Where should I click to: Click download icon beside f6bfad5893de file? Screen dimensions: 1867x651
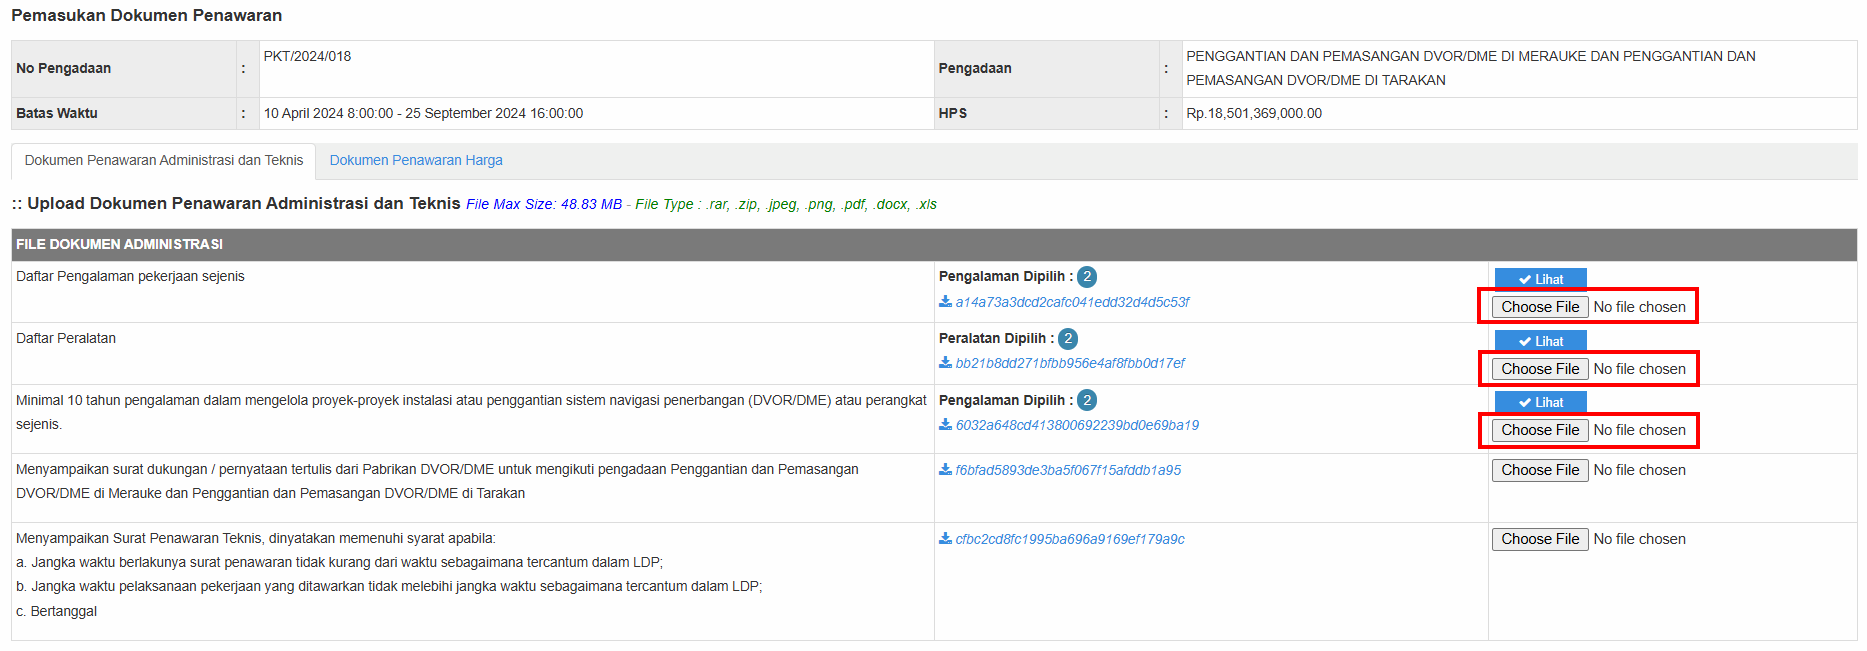[x=945, y=470]
